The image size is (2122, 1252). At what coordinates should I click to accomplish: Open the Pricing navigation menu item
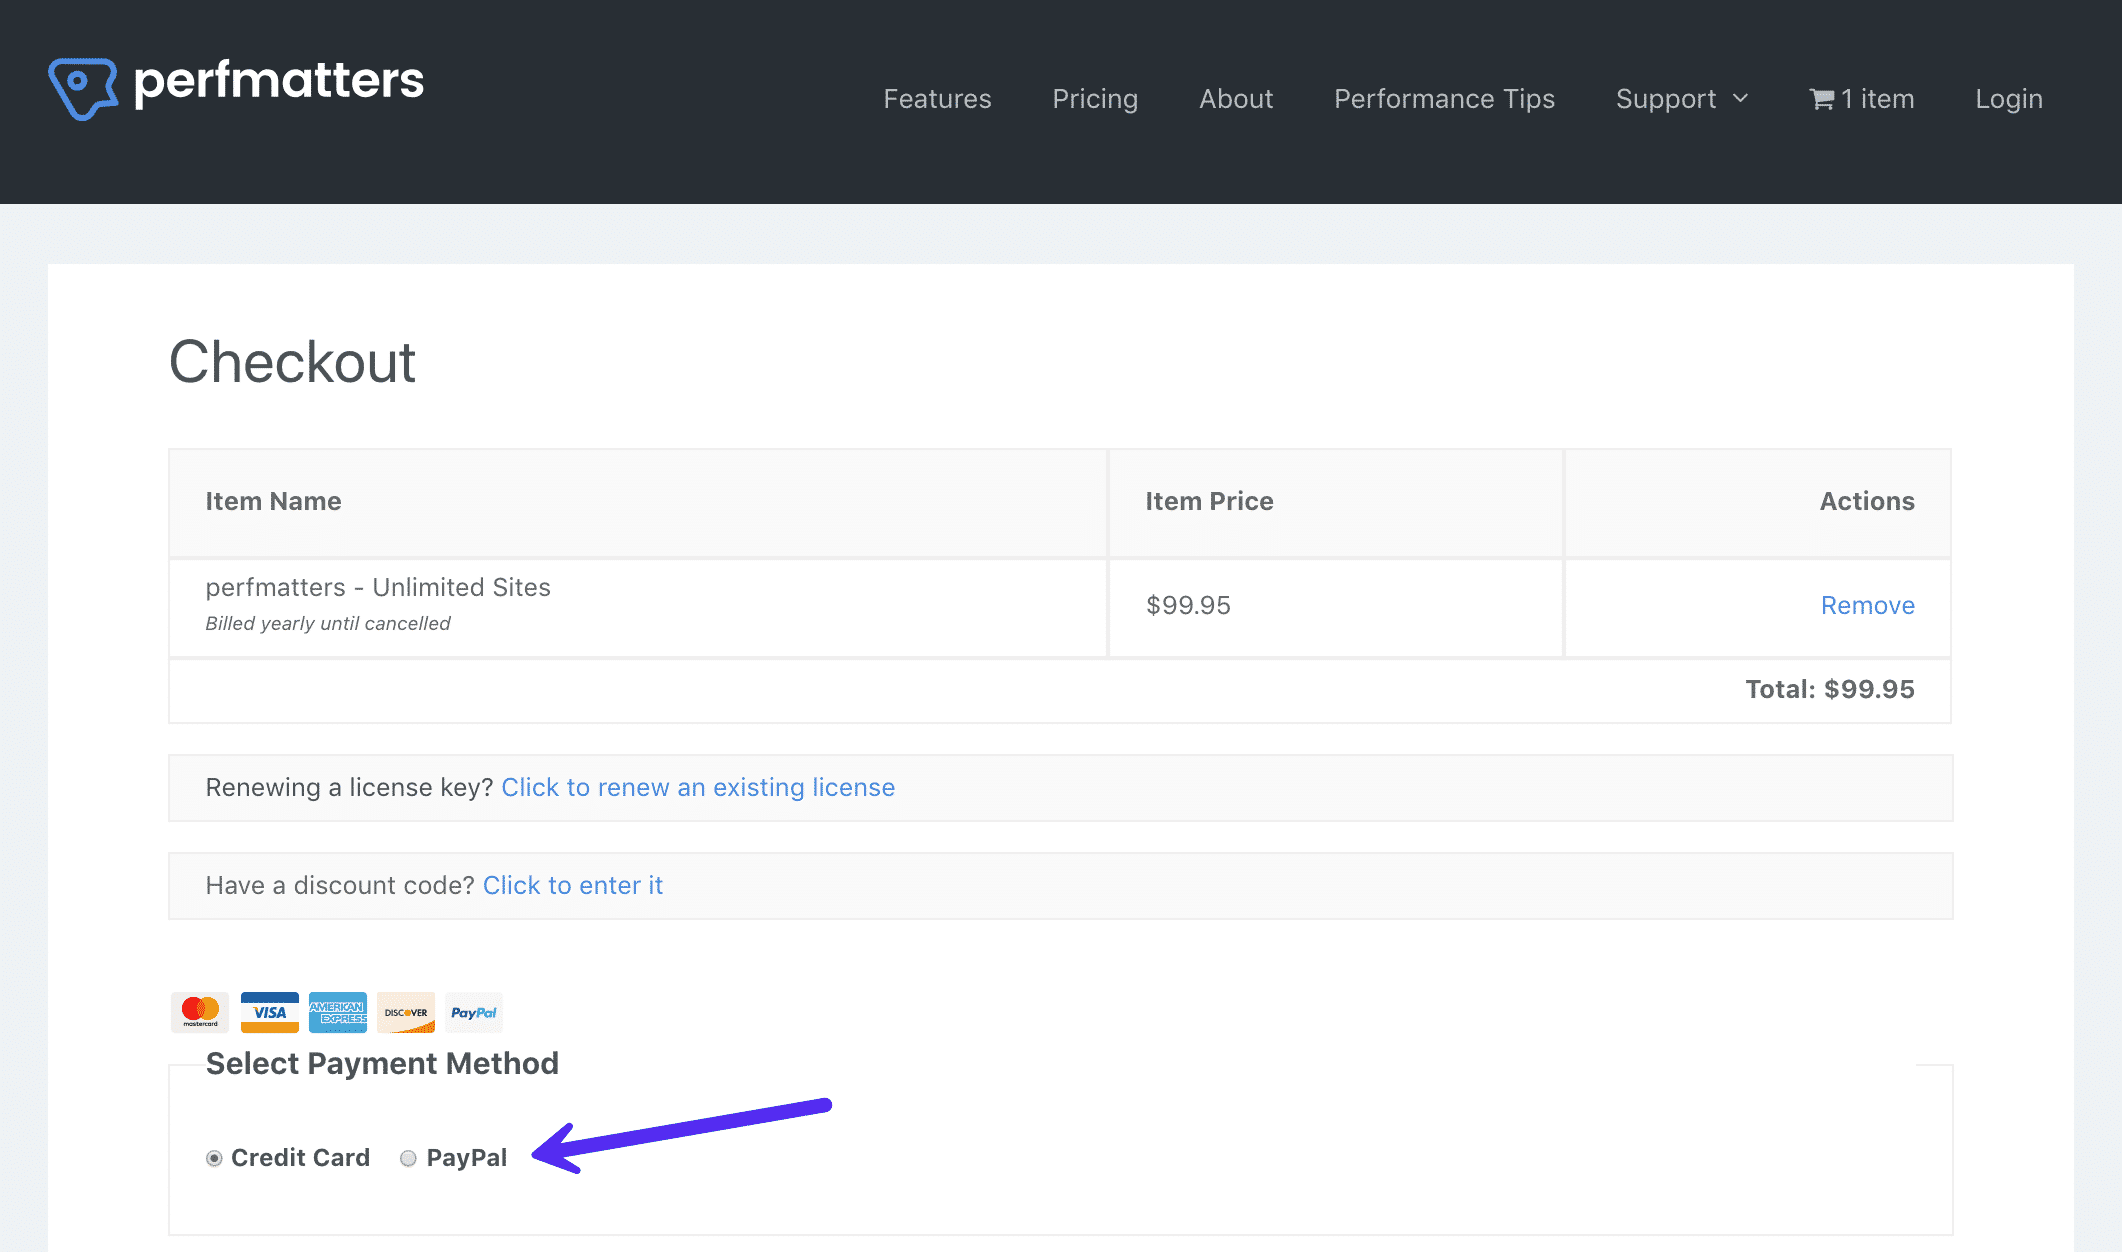(1095, 97)
